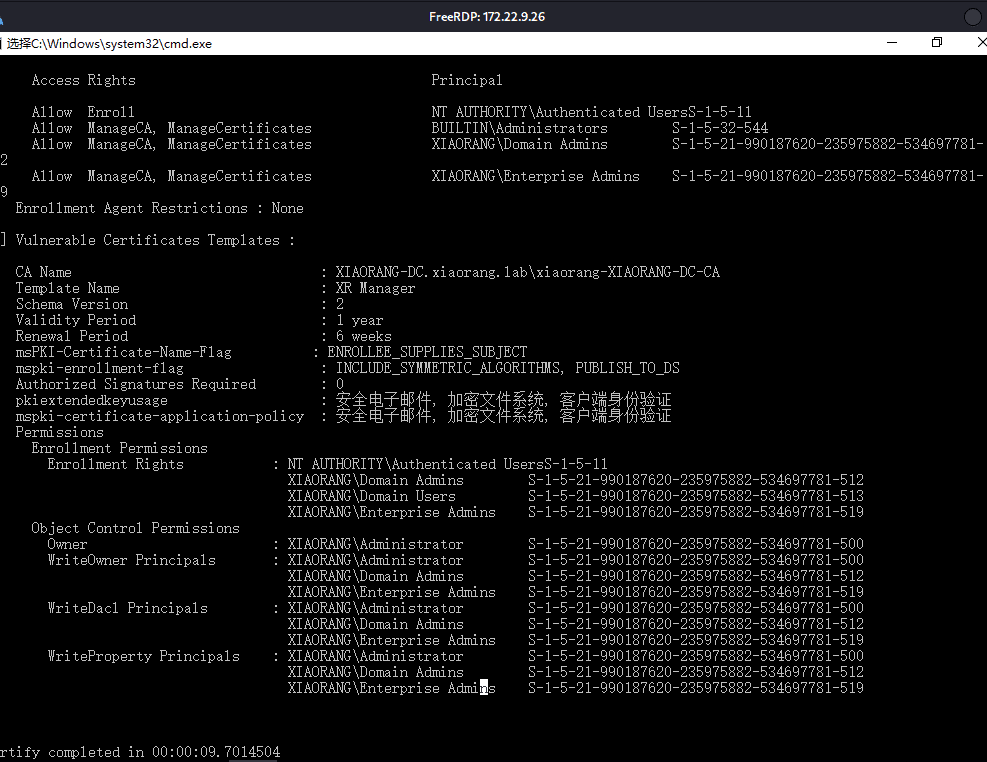Click the FreeRDP: 172.22.9.26 title bar
The image size is (987, 762).
[x=487, y=17]
